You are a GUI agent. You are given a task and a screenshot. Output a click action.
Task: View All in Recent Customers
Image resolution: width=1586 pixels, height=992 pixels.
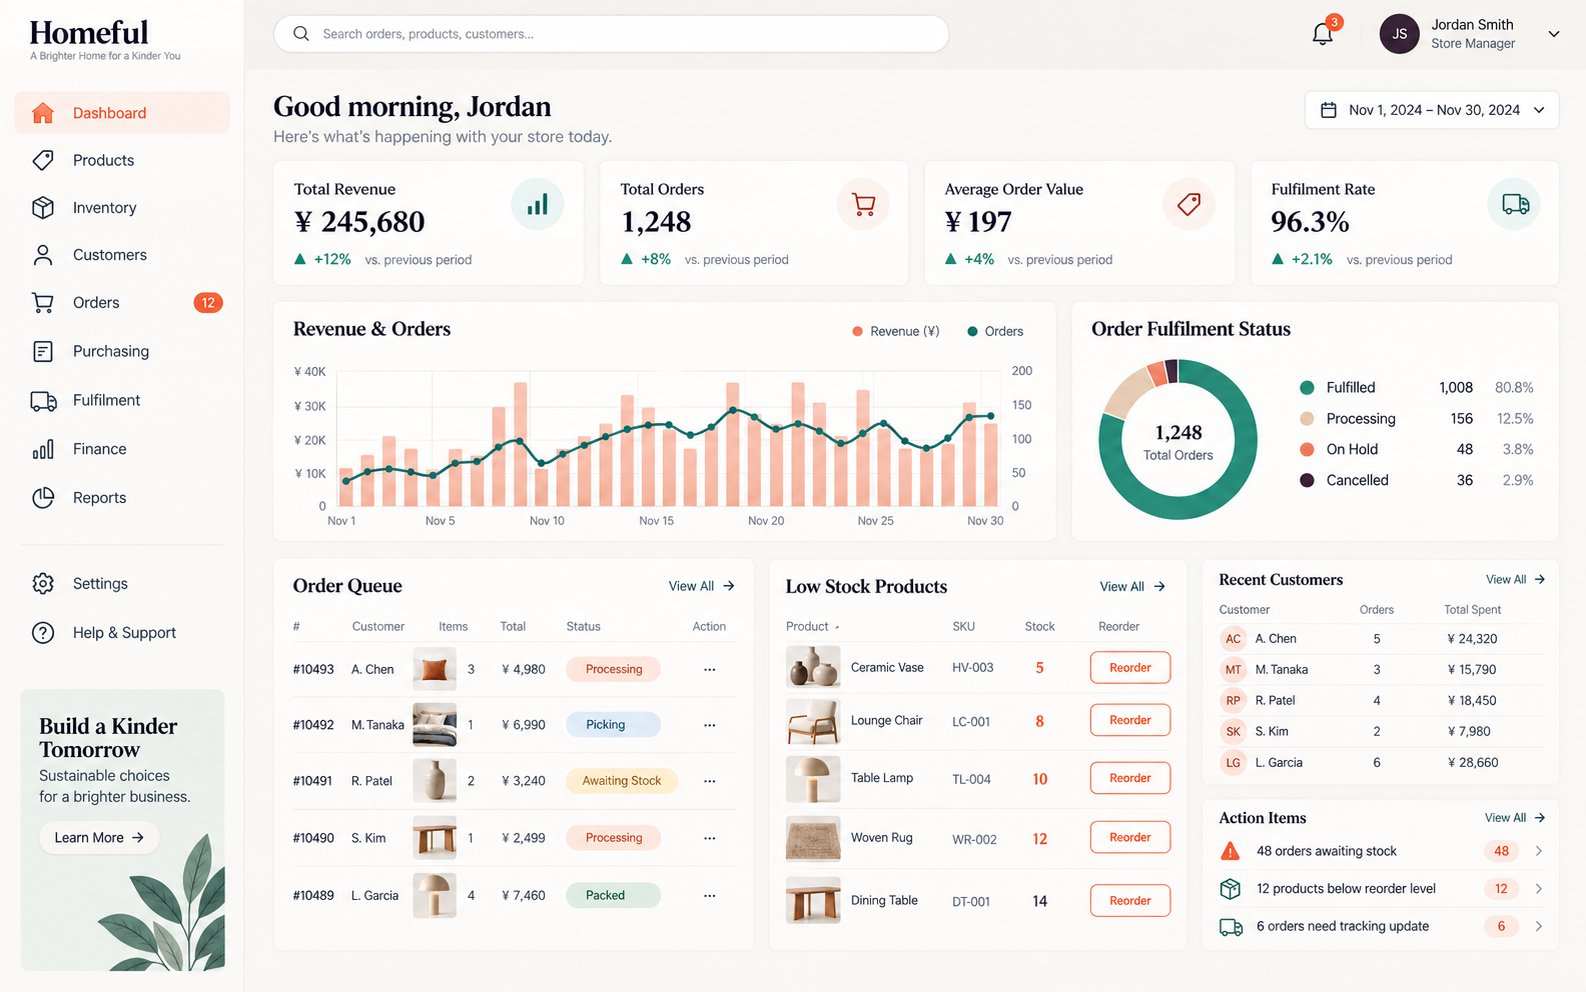click(1515, 579)
